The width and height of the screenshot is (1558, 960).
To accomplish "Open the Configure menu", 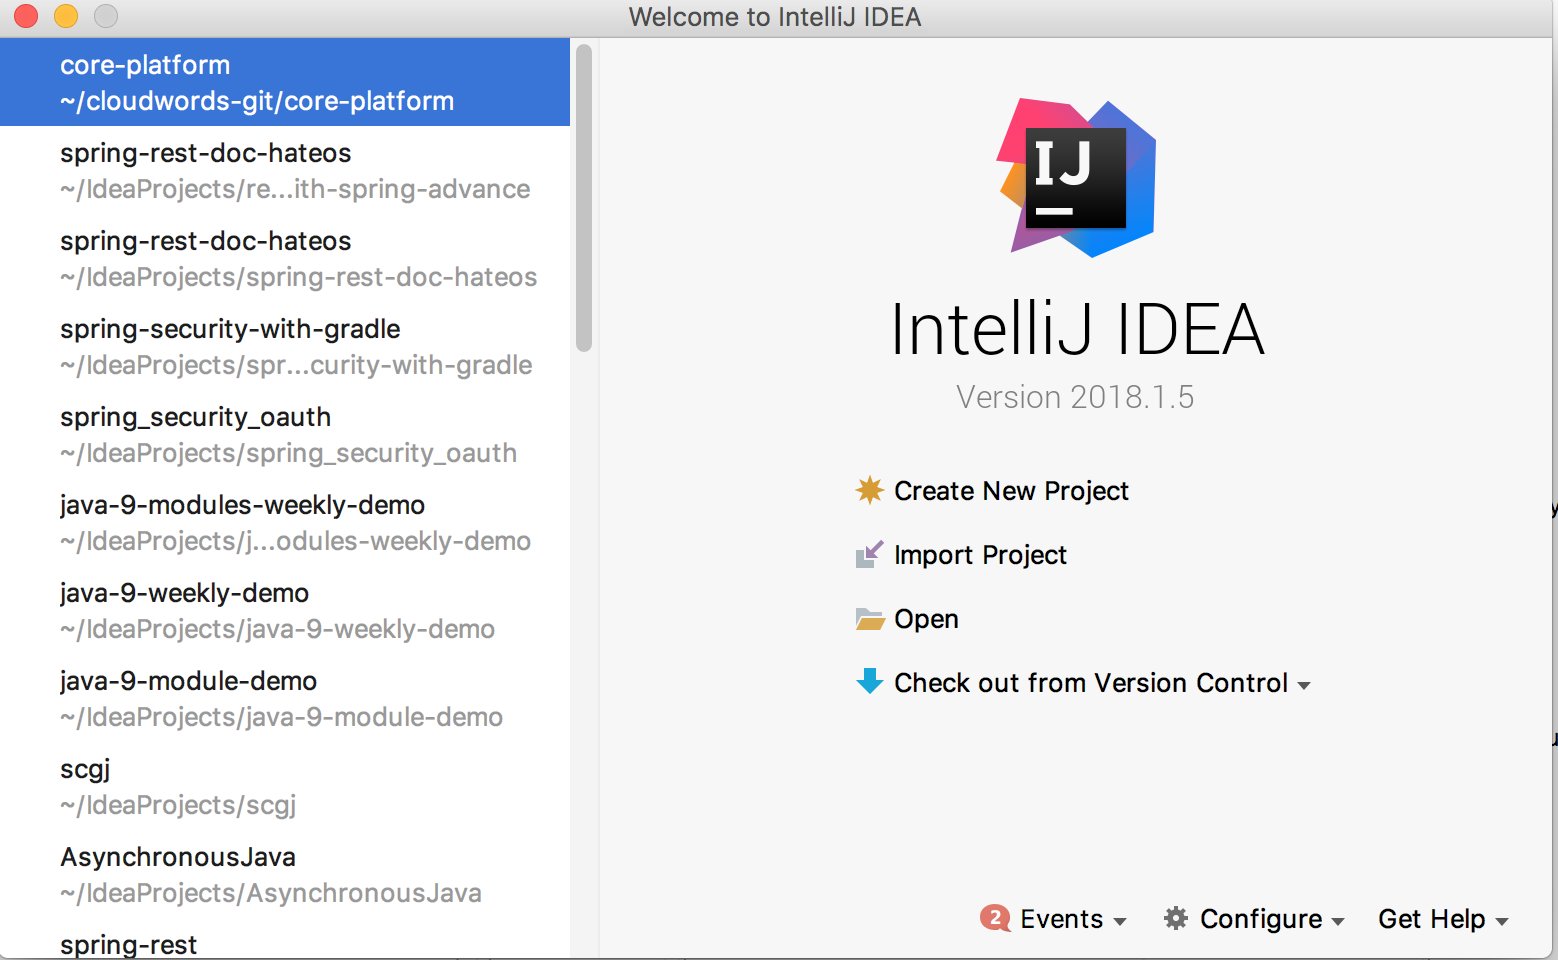I will point(1261,919).
